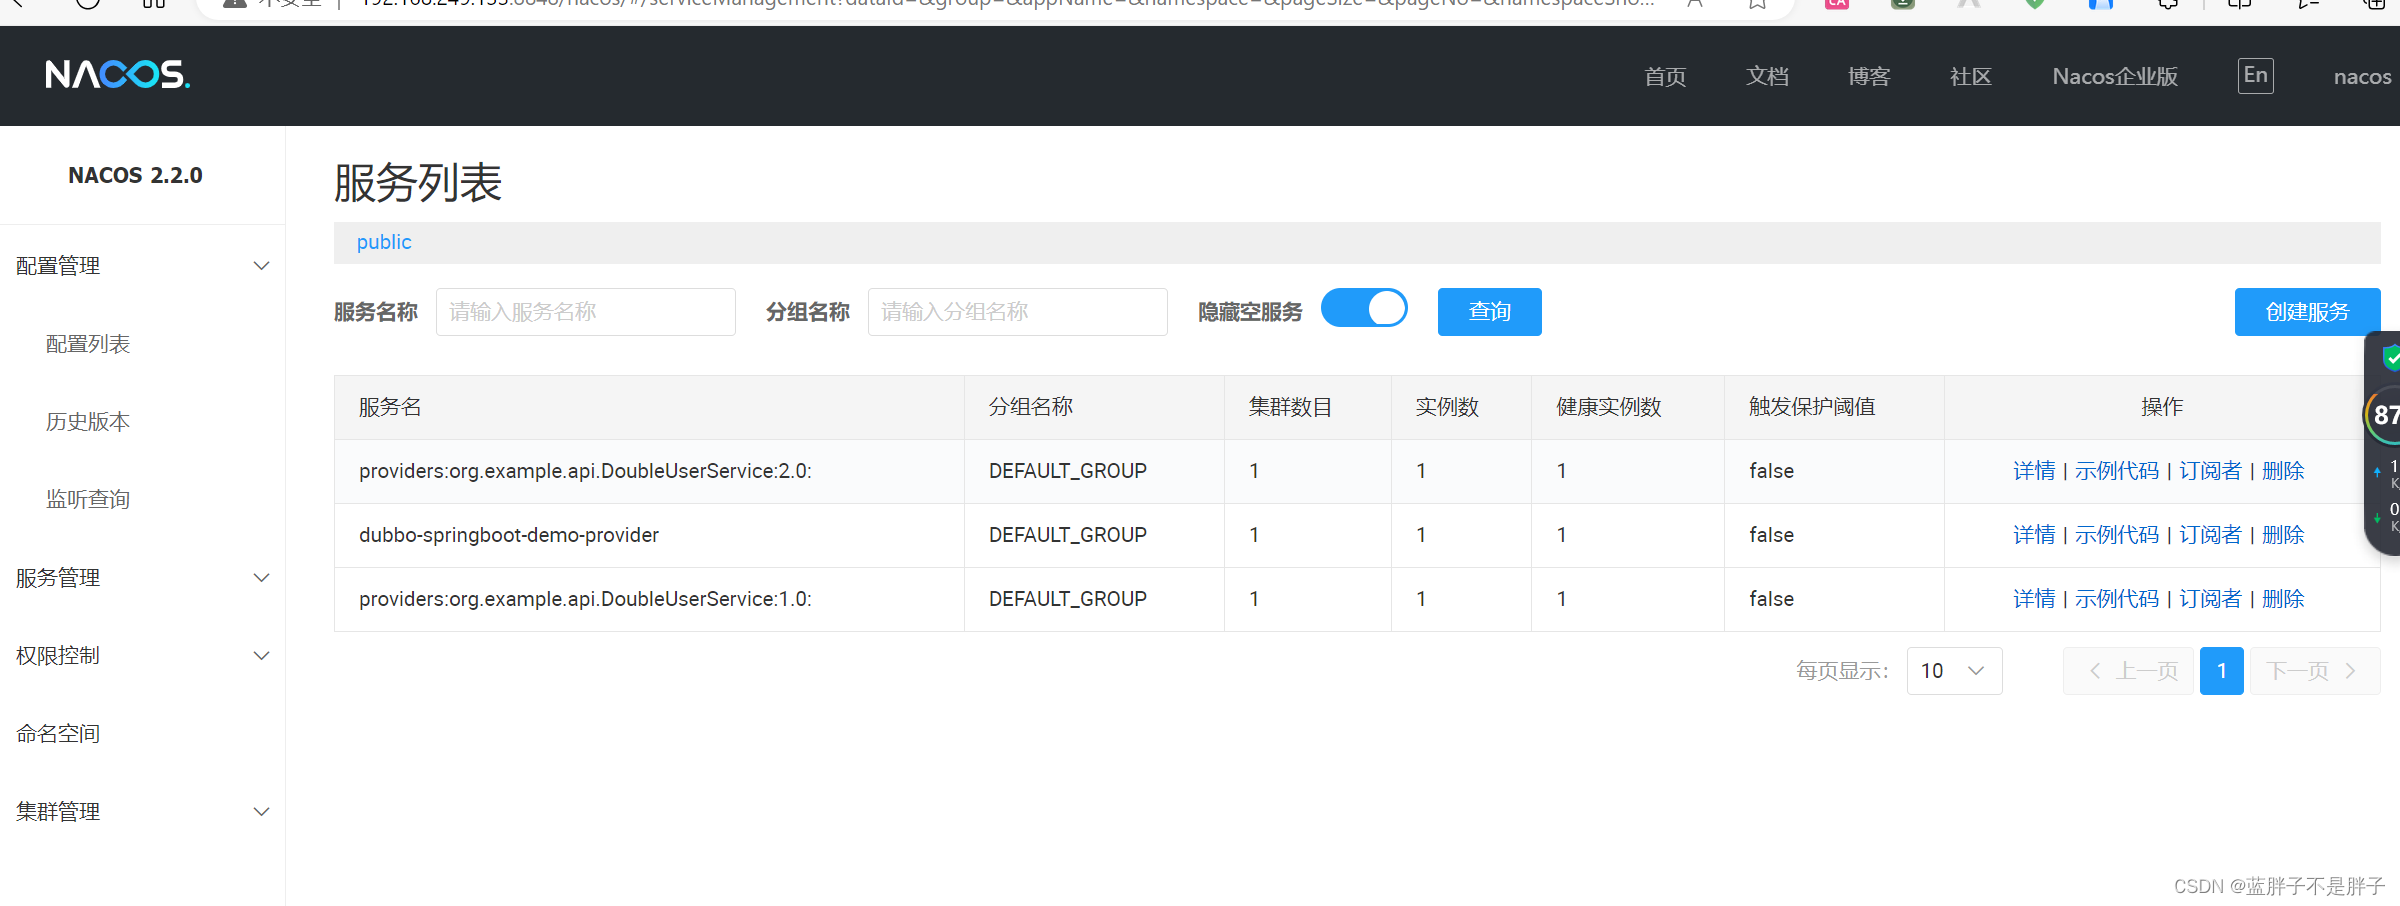Toggle the 隐藏空服务 switch

1364,308
